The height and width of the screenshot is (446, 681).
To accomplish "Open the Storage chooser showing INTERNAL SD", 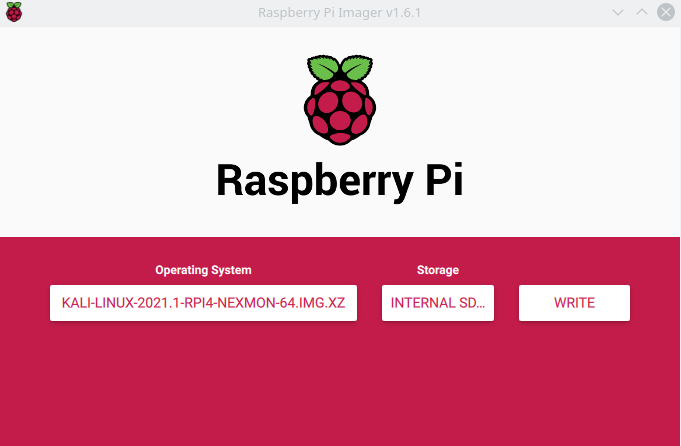I will (438, 303).
